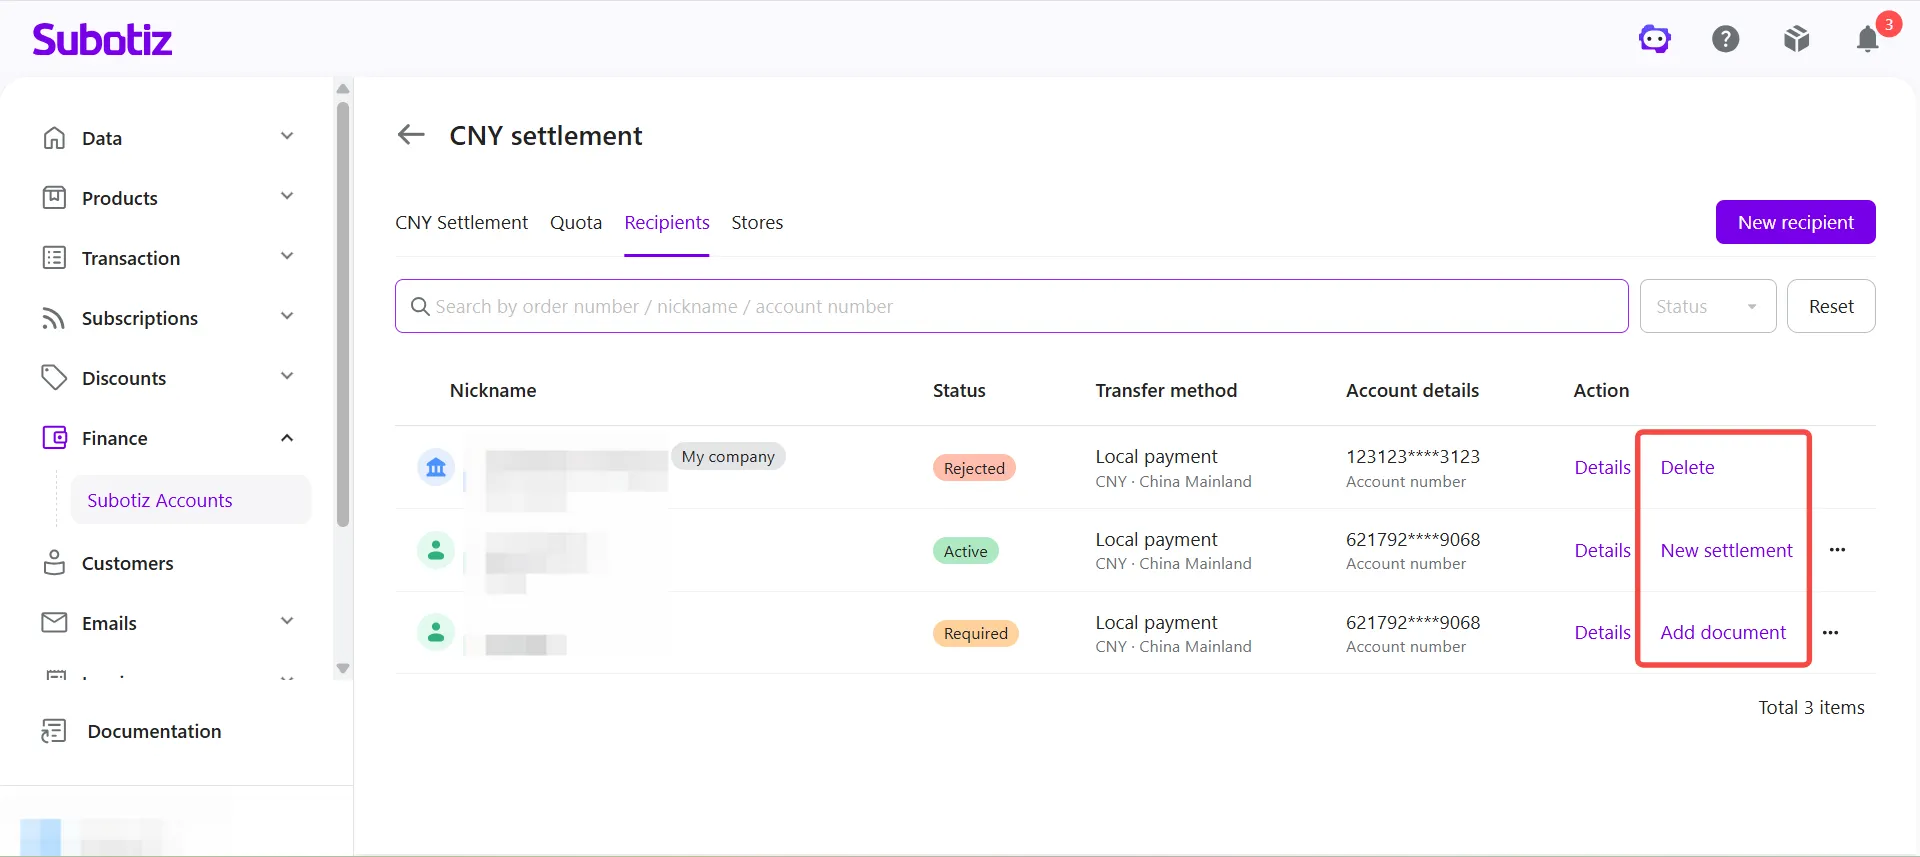Viewport: 1920px width, 857px height.
Task: Open the package box icon in header
Action: point(1797,39)
